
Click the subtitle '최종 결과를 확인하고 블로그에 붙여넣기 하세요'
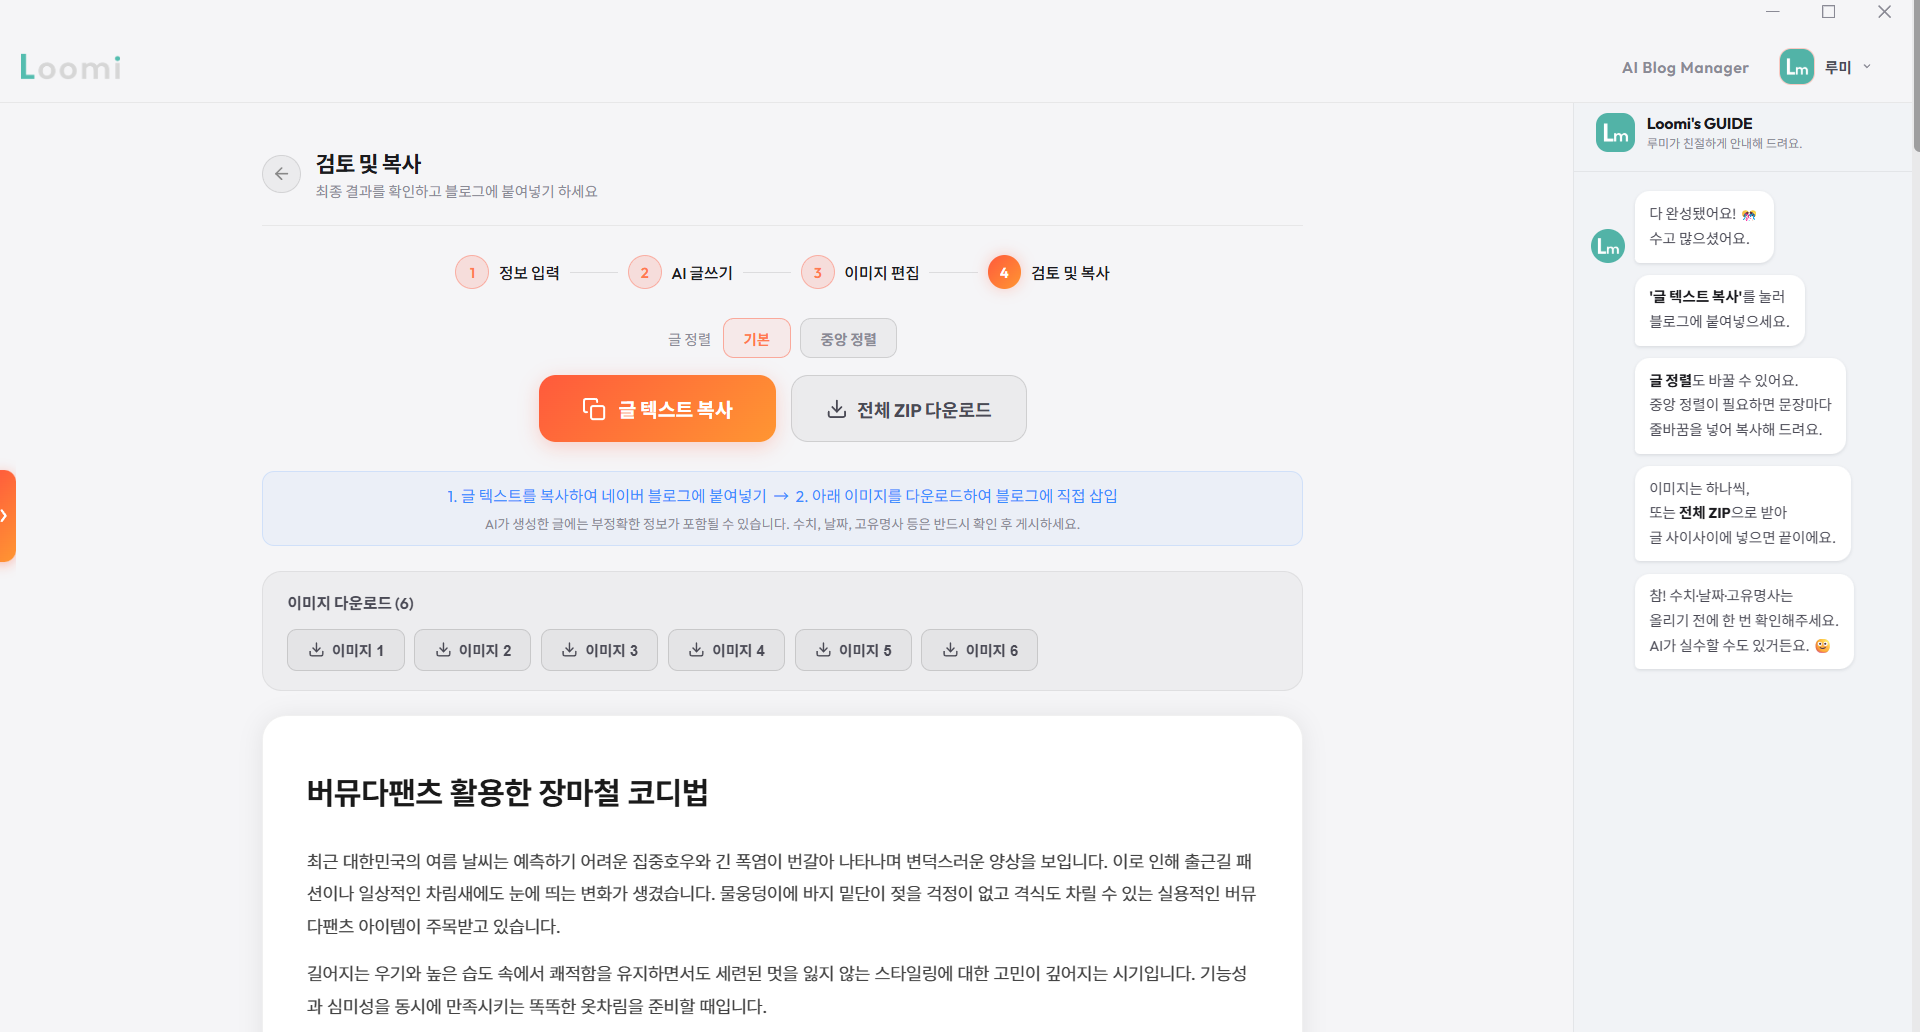[x=456, y=191]
